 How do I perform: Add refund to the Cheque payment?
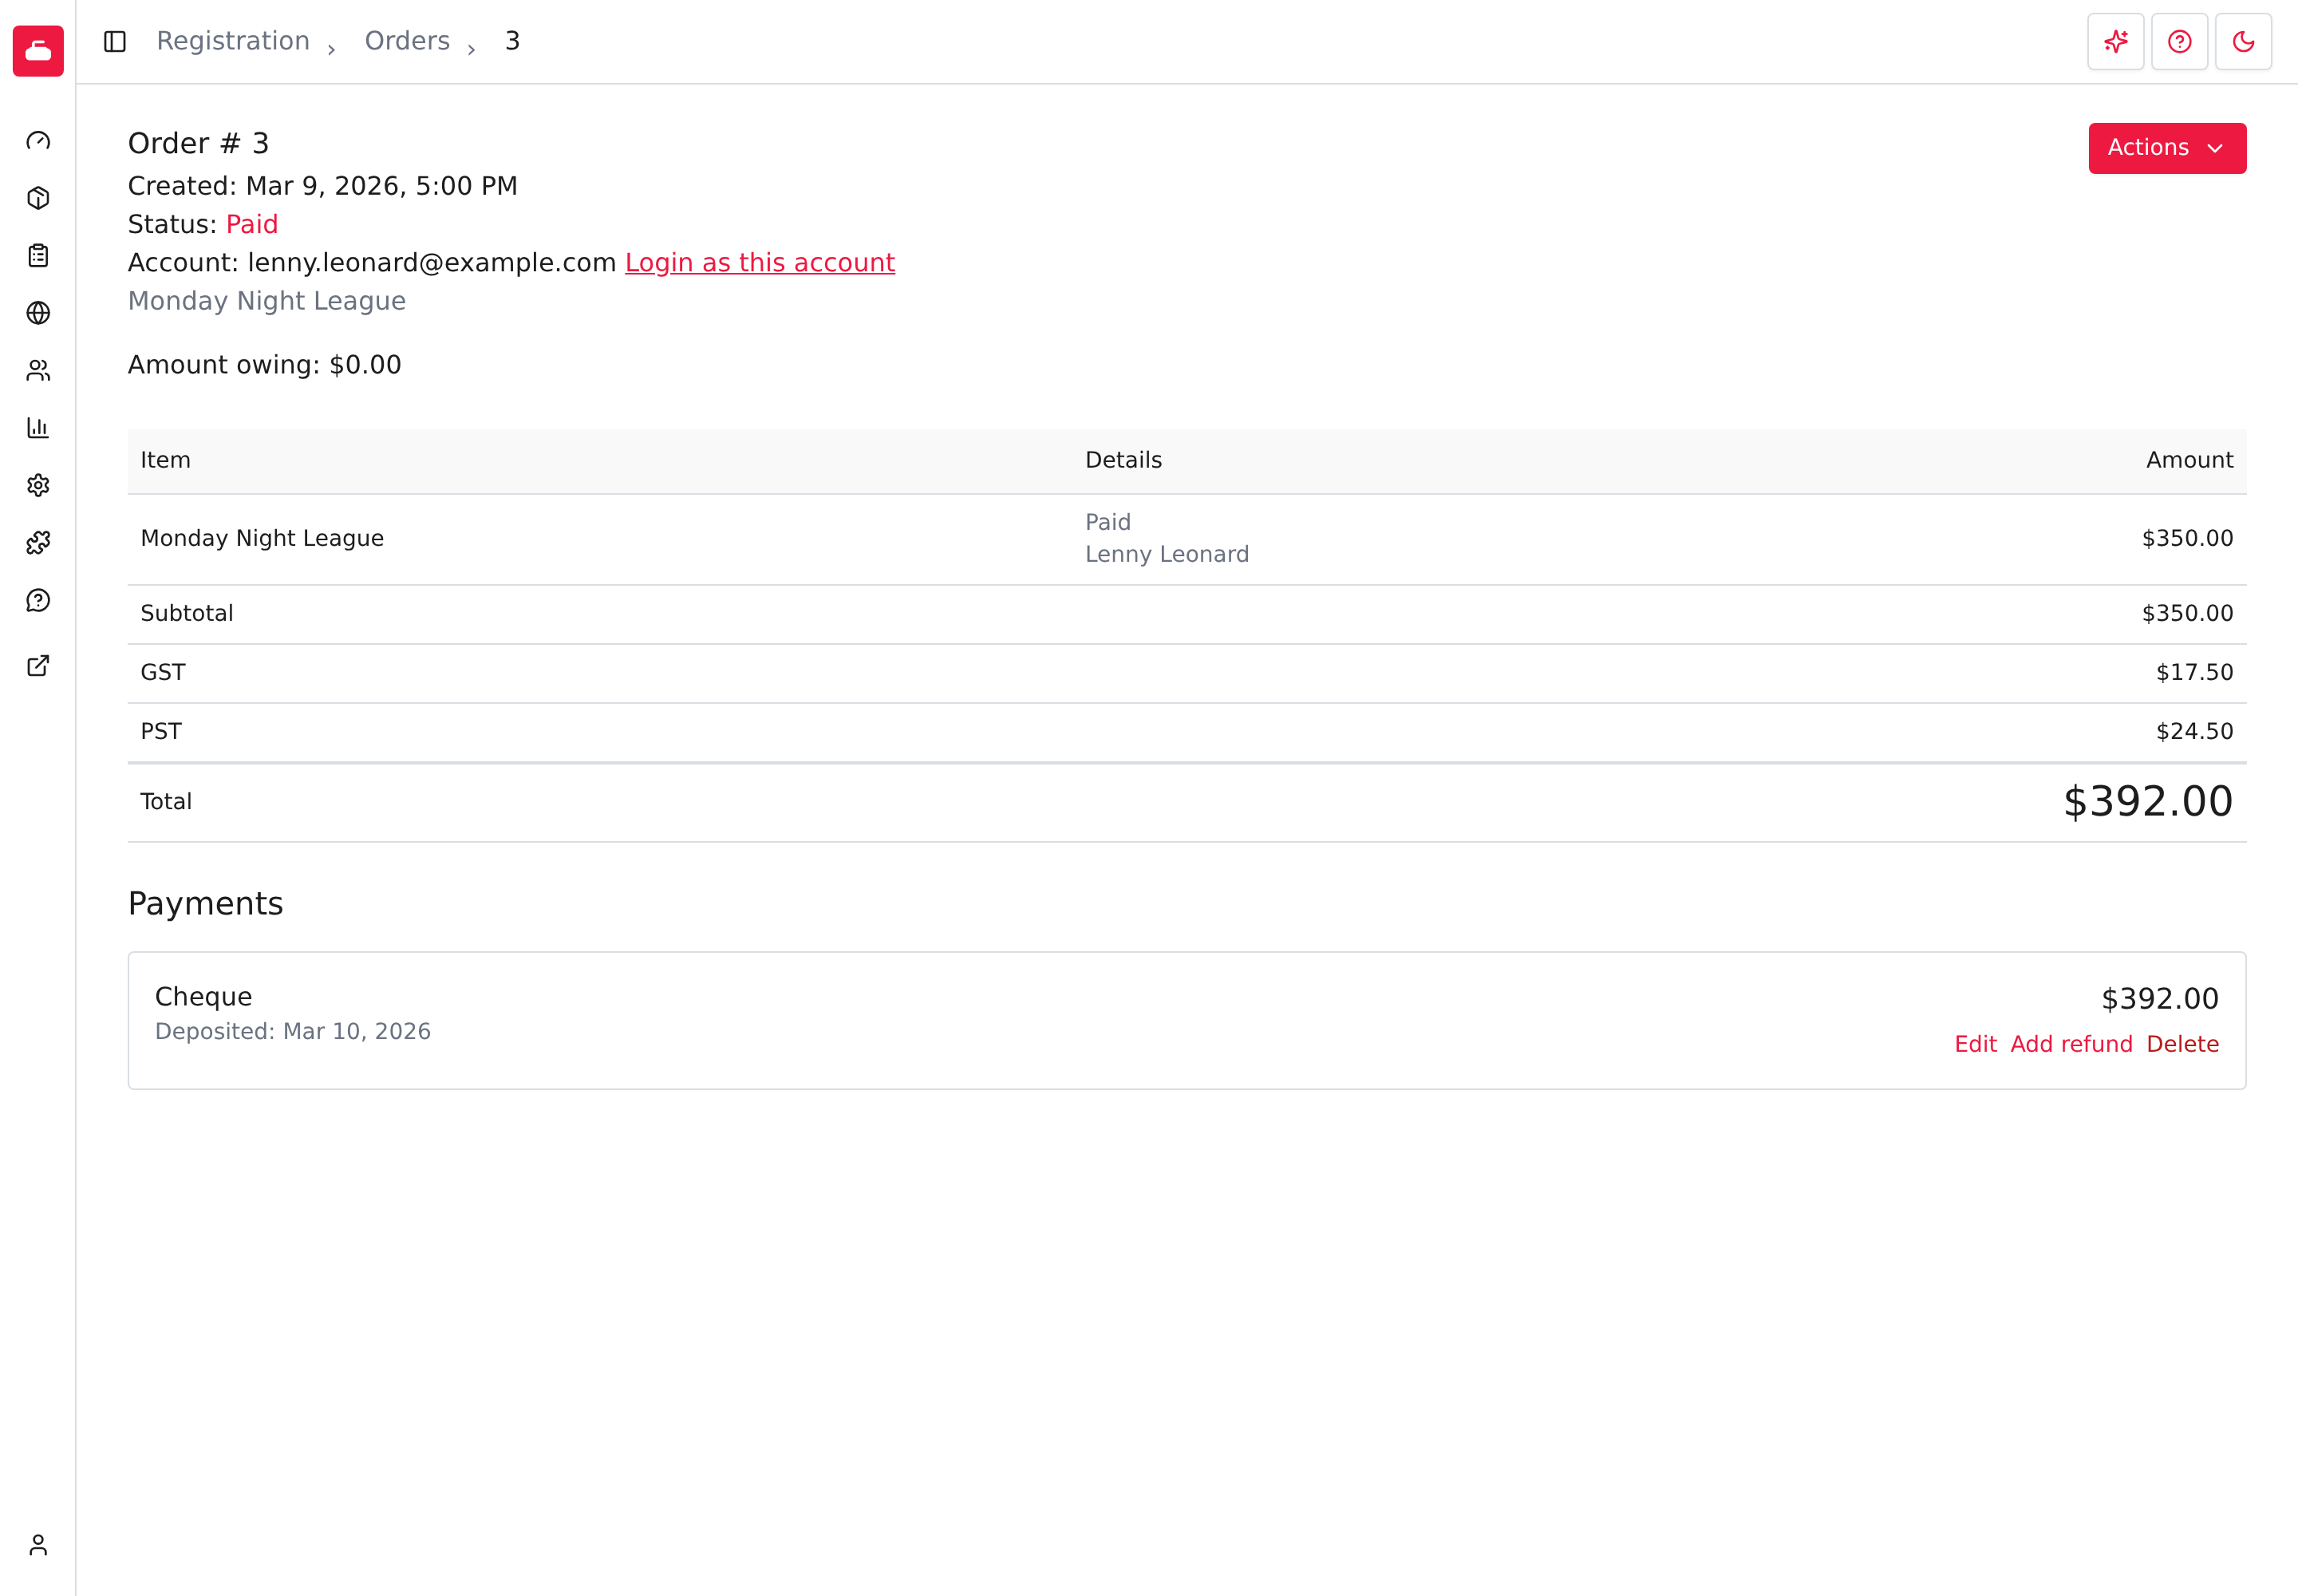pyautogui.click(x=2071, y=1044)
